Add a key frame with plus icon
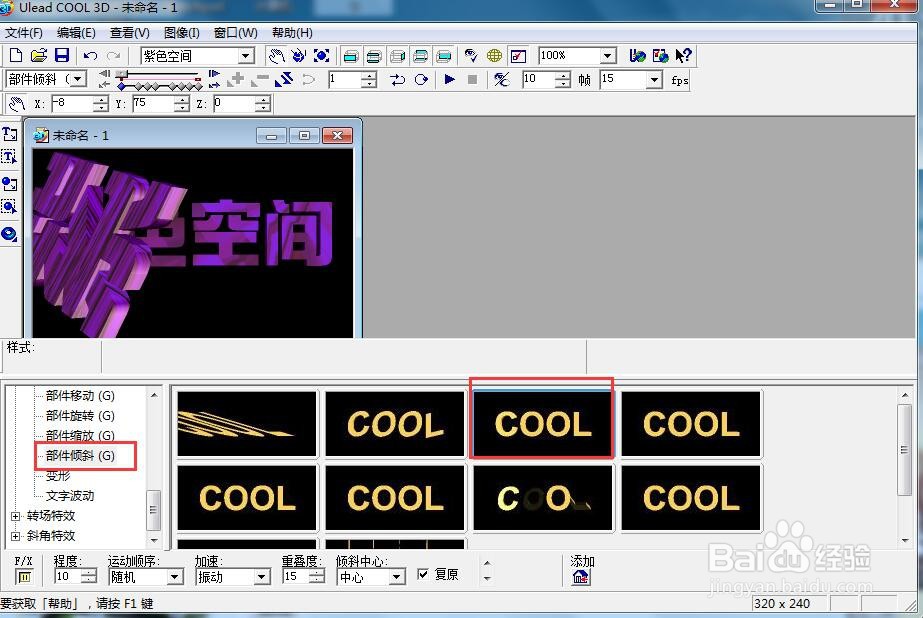 pos(237,79)
